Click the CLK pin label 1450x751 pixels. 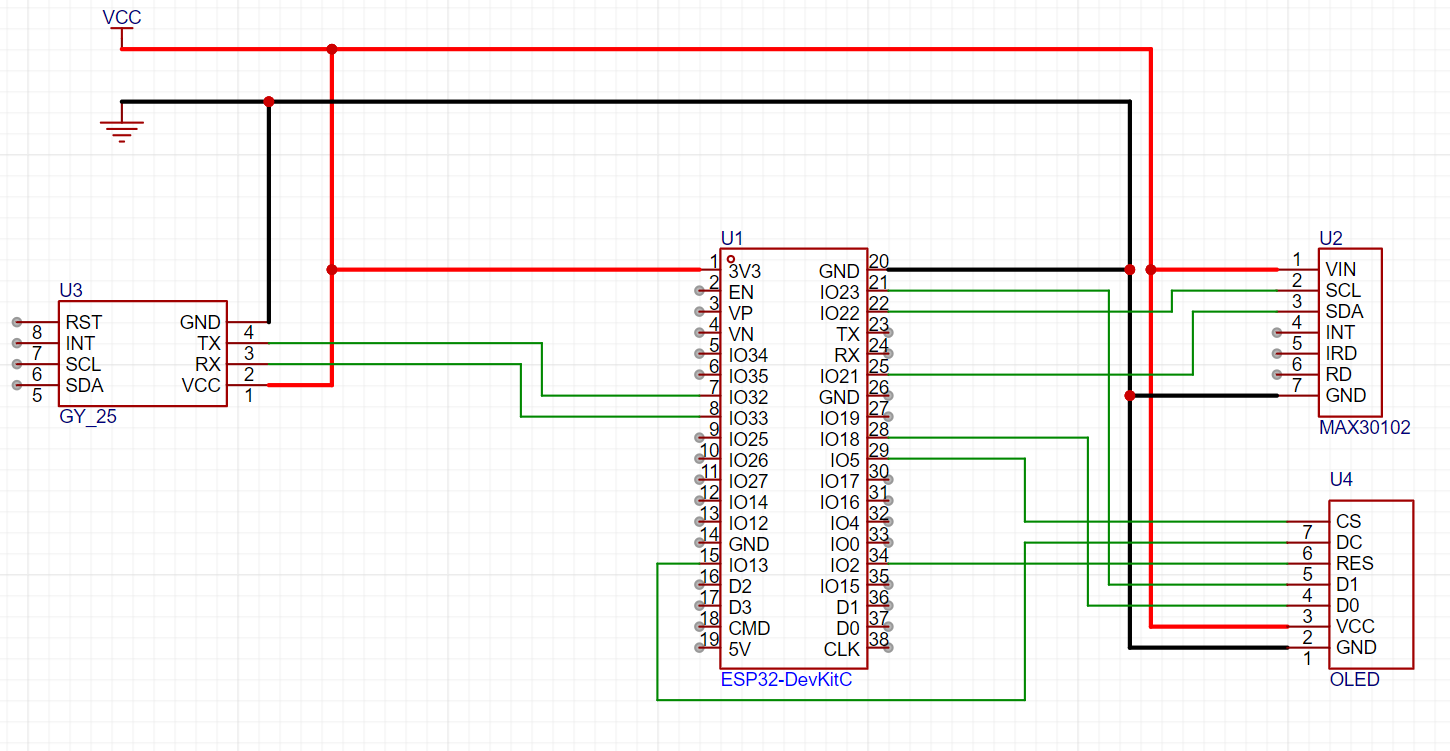(842, 649)
